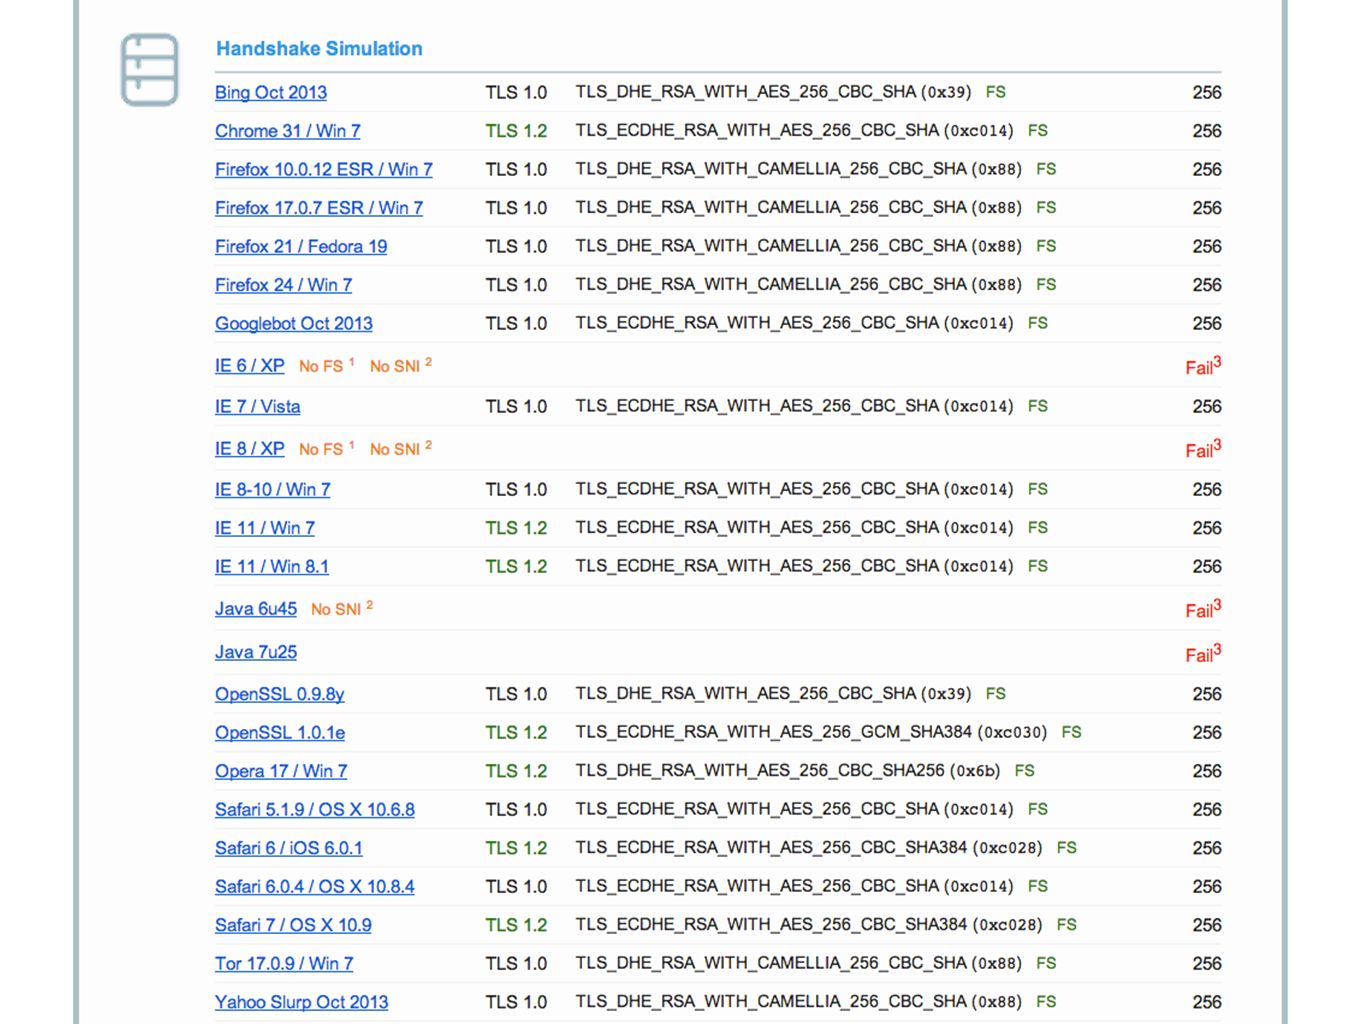Click TLS 1.2 in IE 11 / Win 8.1 row

point(517,567)
